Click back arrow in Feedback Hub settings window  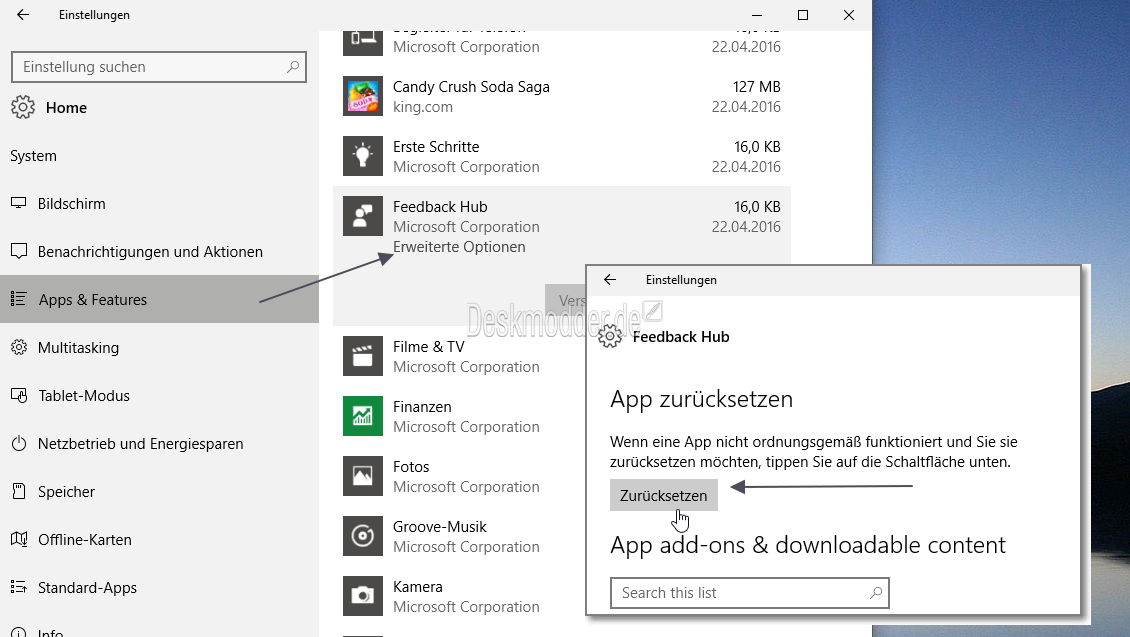coord(610,280)
